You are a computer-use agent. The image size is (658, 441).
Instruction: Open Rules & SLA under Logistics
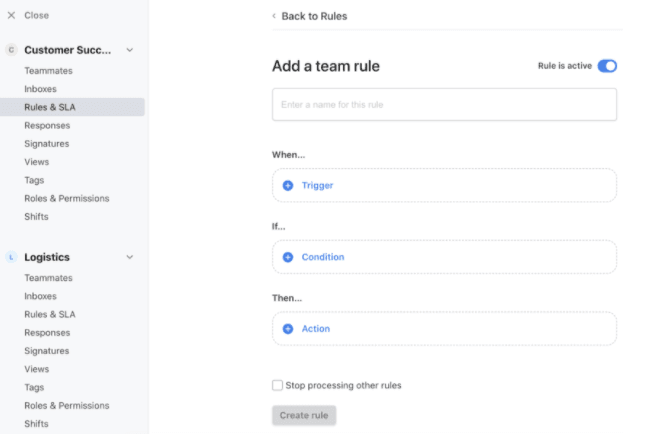(x=49, y=314)
